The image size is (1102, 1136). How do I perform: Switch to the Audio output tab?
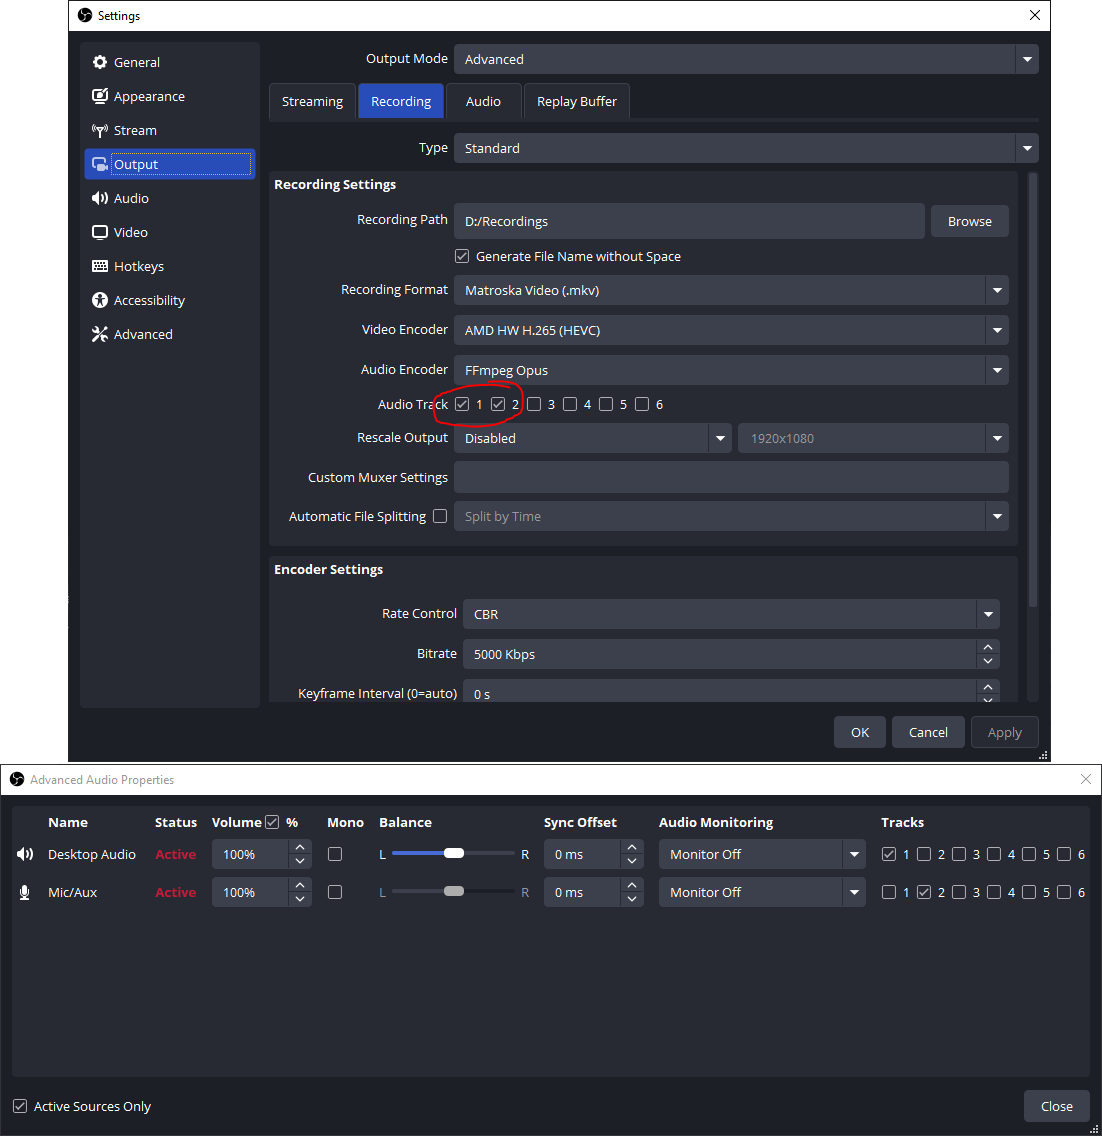point(483,101)
